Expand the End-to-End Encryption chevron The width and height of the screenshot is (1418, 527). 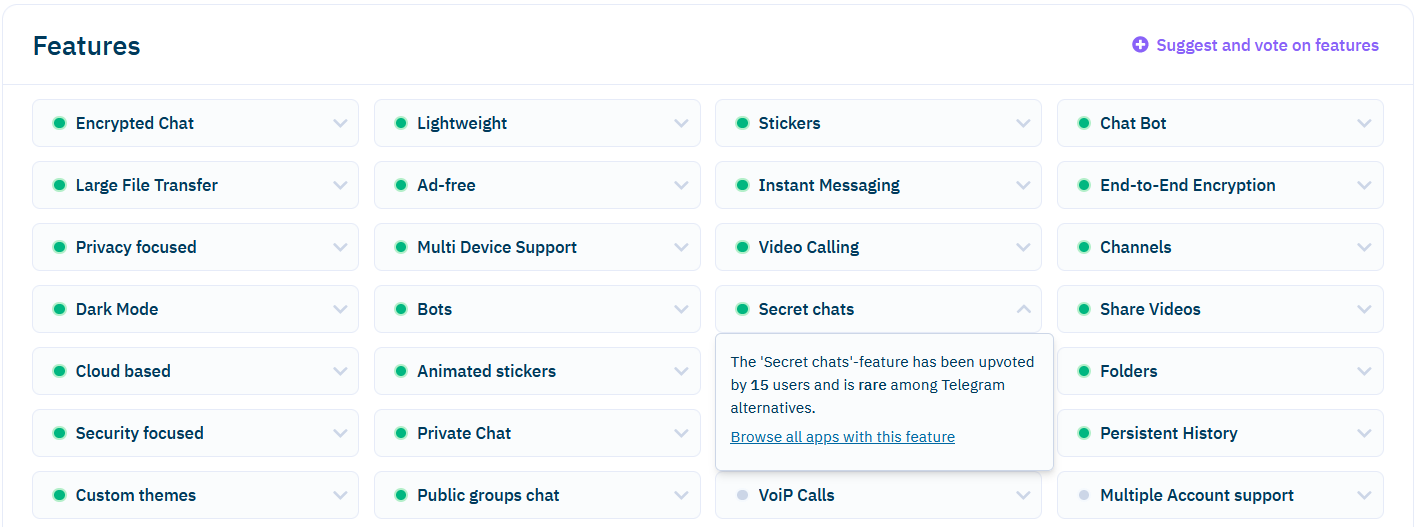click(x=1364, y=185)
